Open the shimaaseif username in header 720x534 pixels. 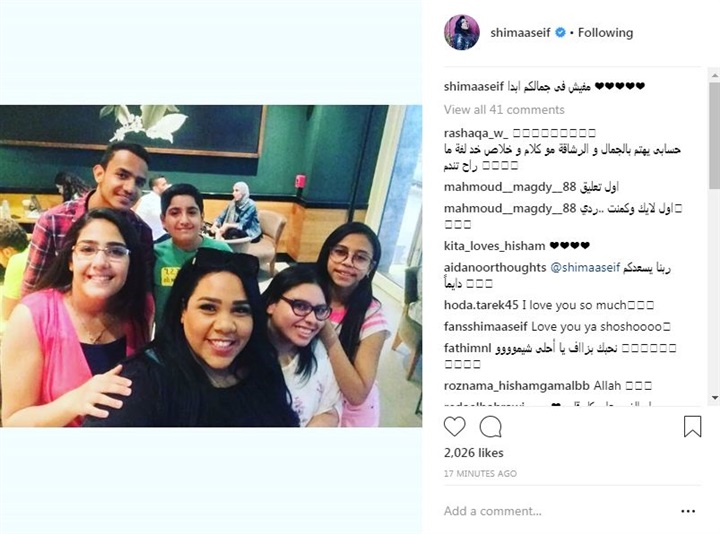tap(520, 33)
